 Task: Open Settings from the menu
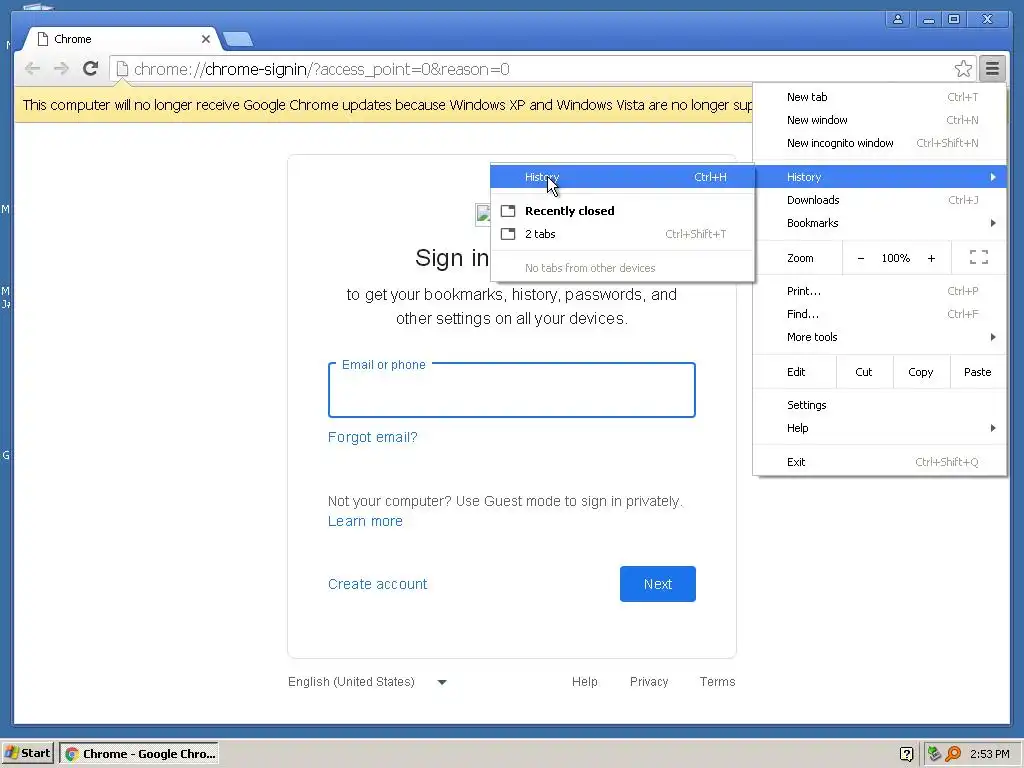coord(879,405)
